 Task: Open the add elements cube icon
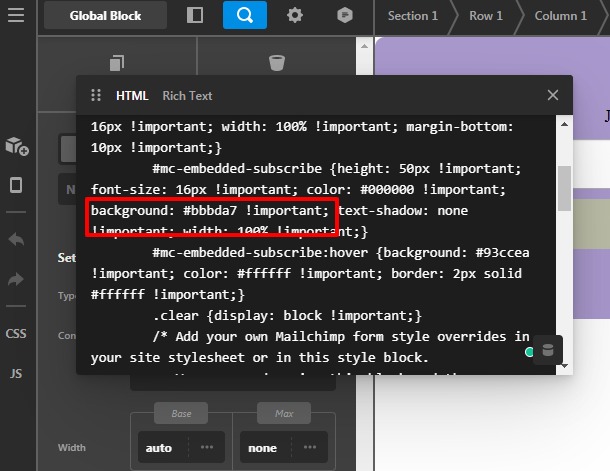[17, 146]
